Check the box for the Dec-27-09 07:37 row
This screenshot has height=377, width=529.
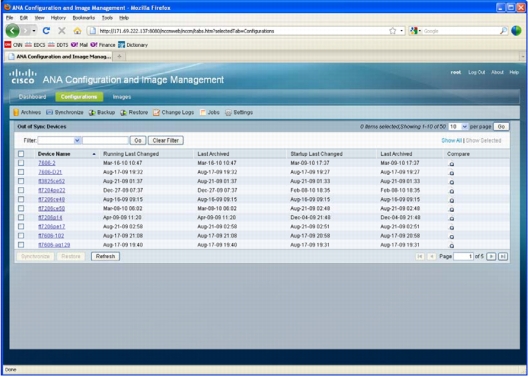[x=21, y=190]
